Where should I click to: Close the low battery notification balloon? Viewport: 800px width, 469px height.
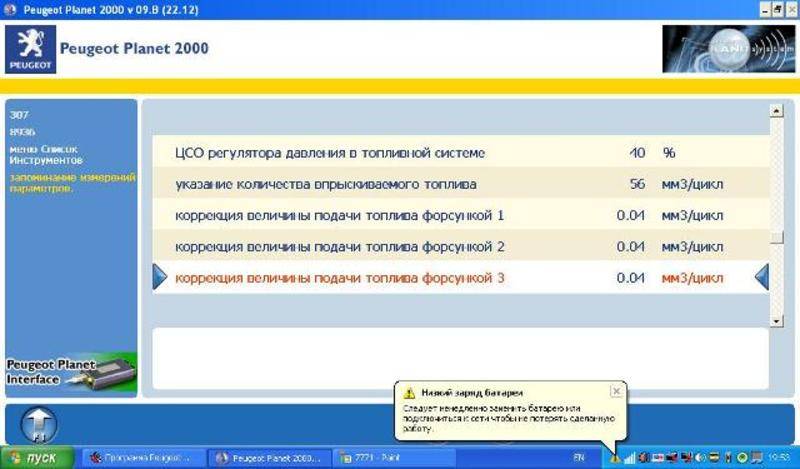(616, 391)
